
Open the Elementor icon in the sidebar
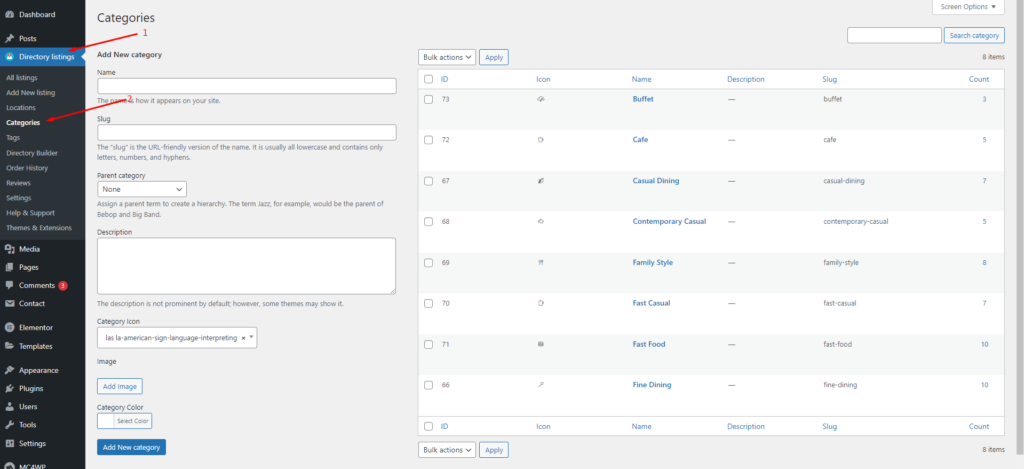tap(10, 327)
